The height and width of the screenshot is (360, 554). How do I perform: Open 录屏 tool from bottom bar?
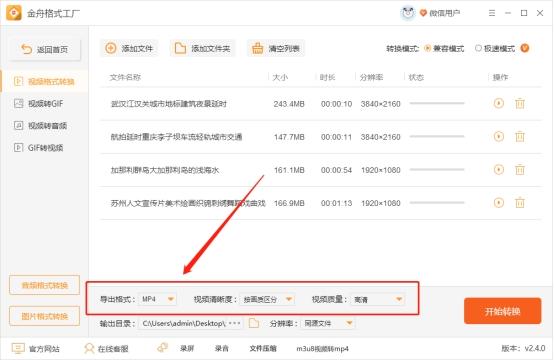[187, 348]
